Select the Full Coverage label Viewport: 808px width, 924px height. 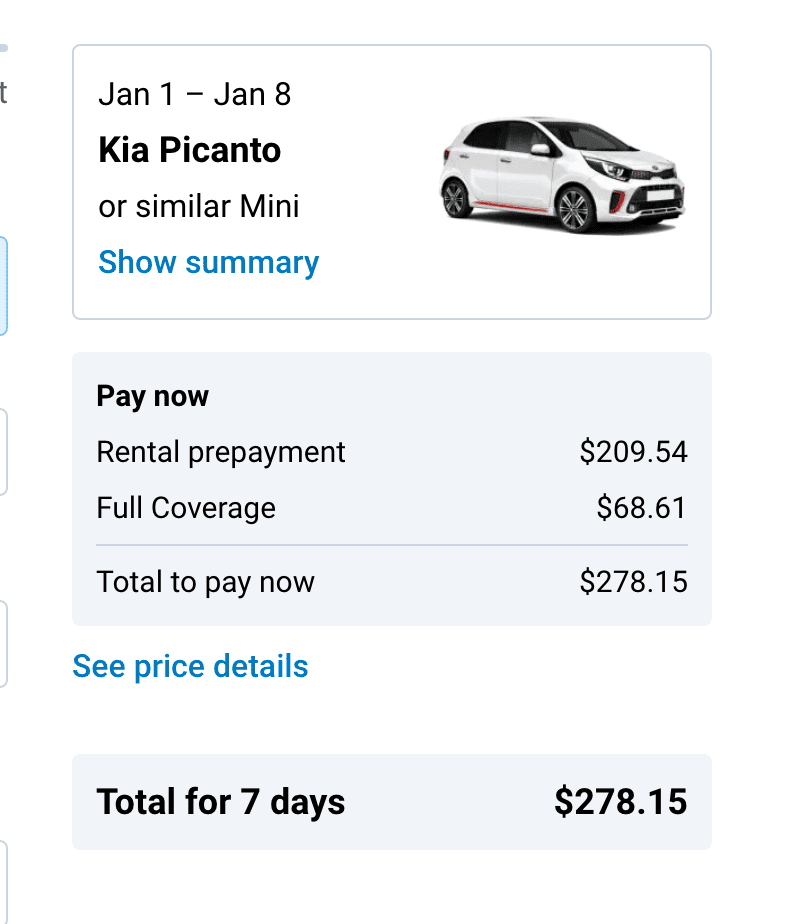coord(186,508)
